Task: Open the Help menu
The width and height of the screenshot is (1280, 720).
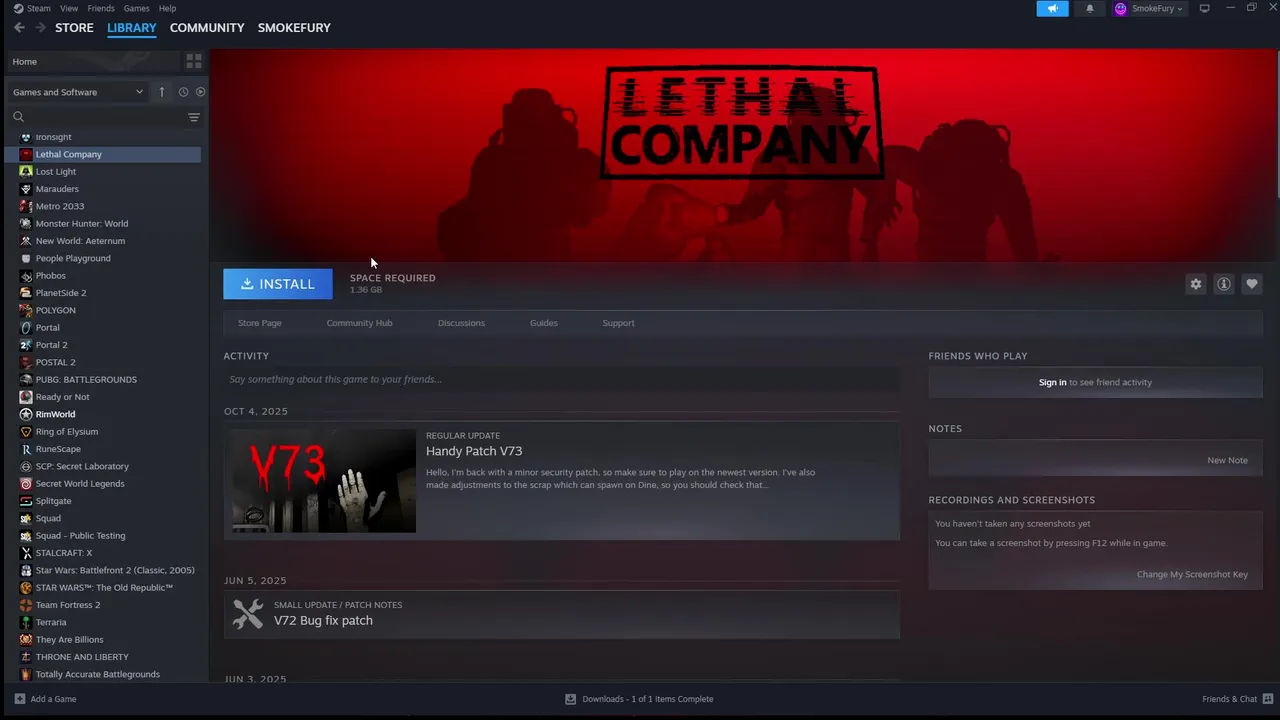Action: pyautogui.click(x=167, y=8)
